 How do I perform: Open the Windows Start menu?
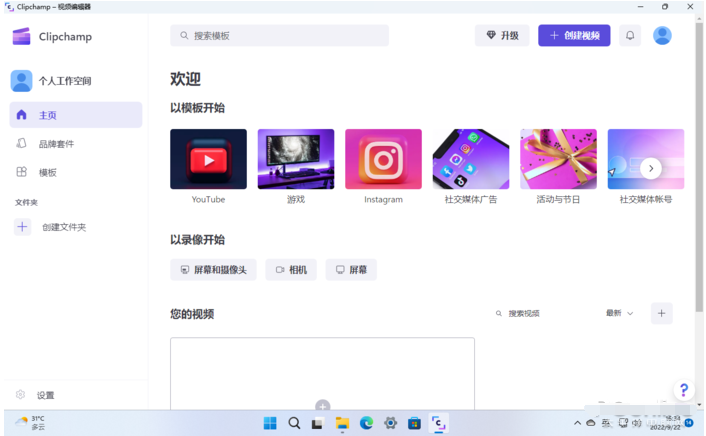270,423
